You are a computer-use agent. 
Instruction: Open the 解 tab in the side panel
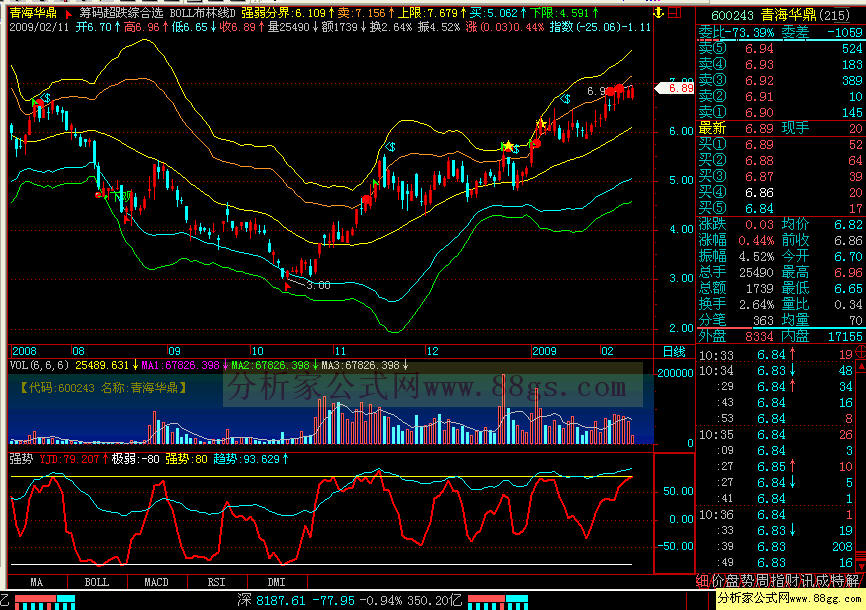point(852,581)
